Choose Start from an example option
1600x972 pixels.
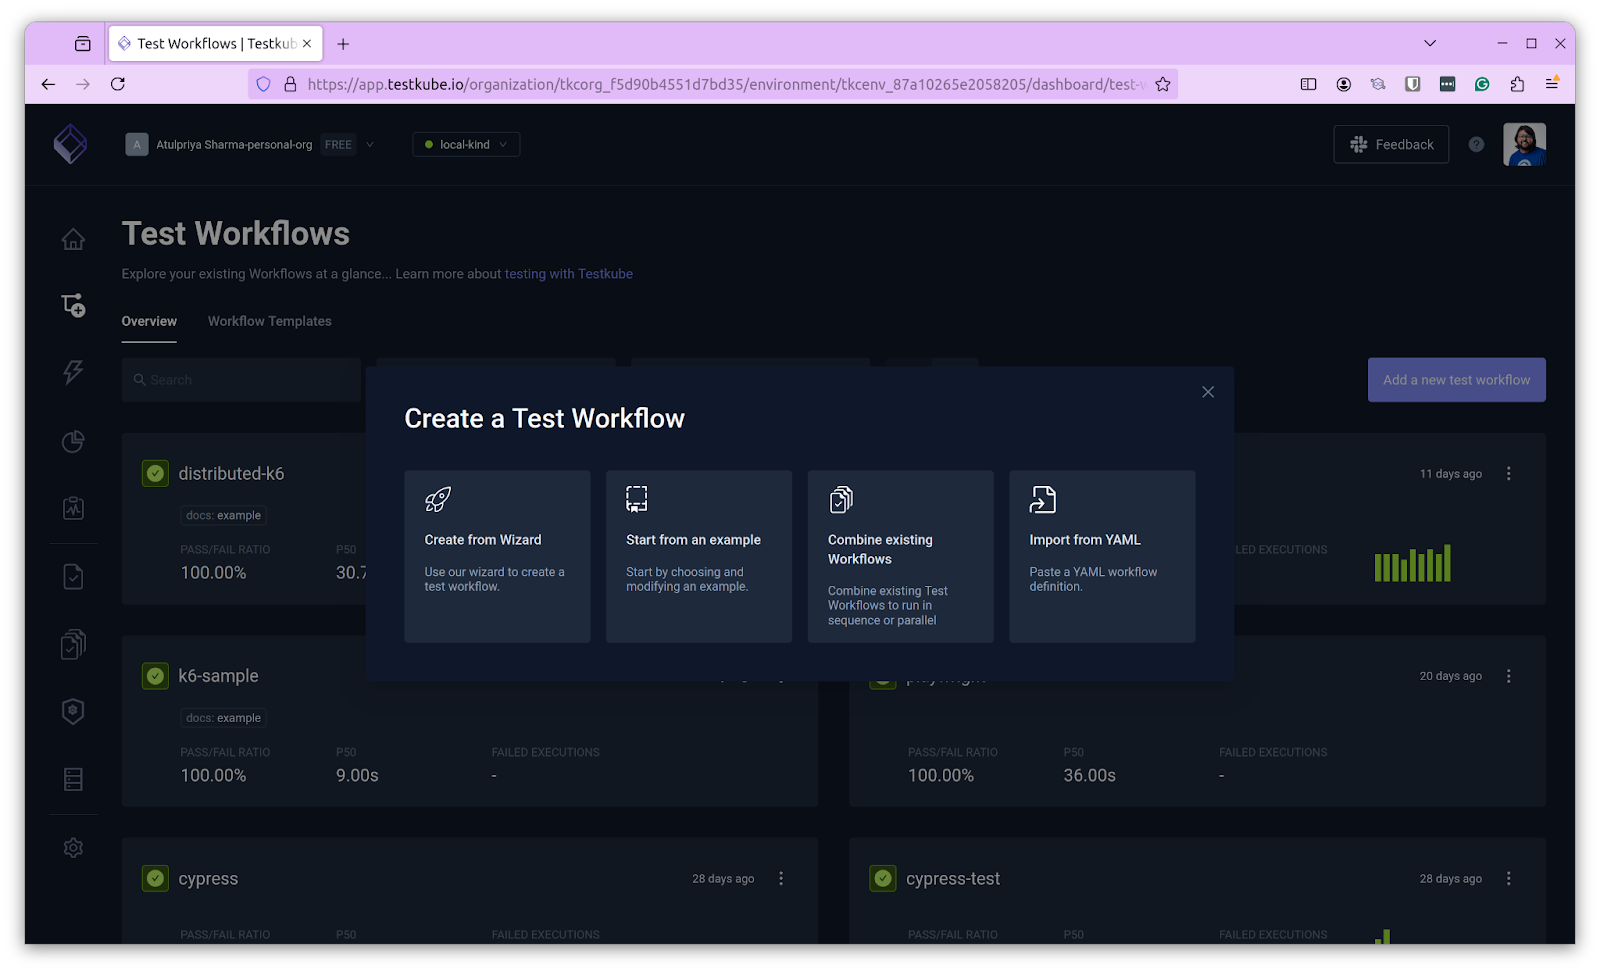(x=699, y=556)
